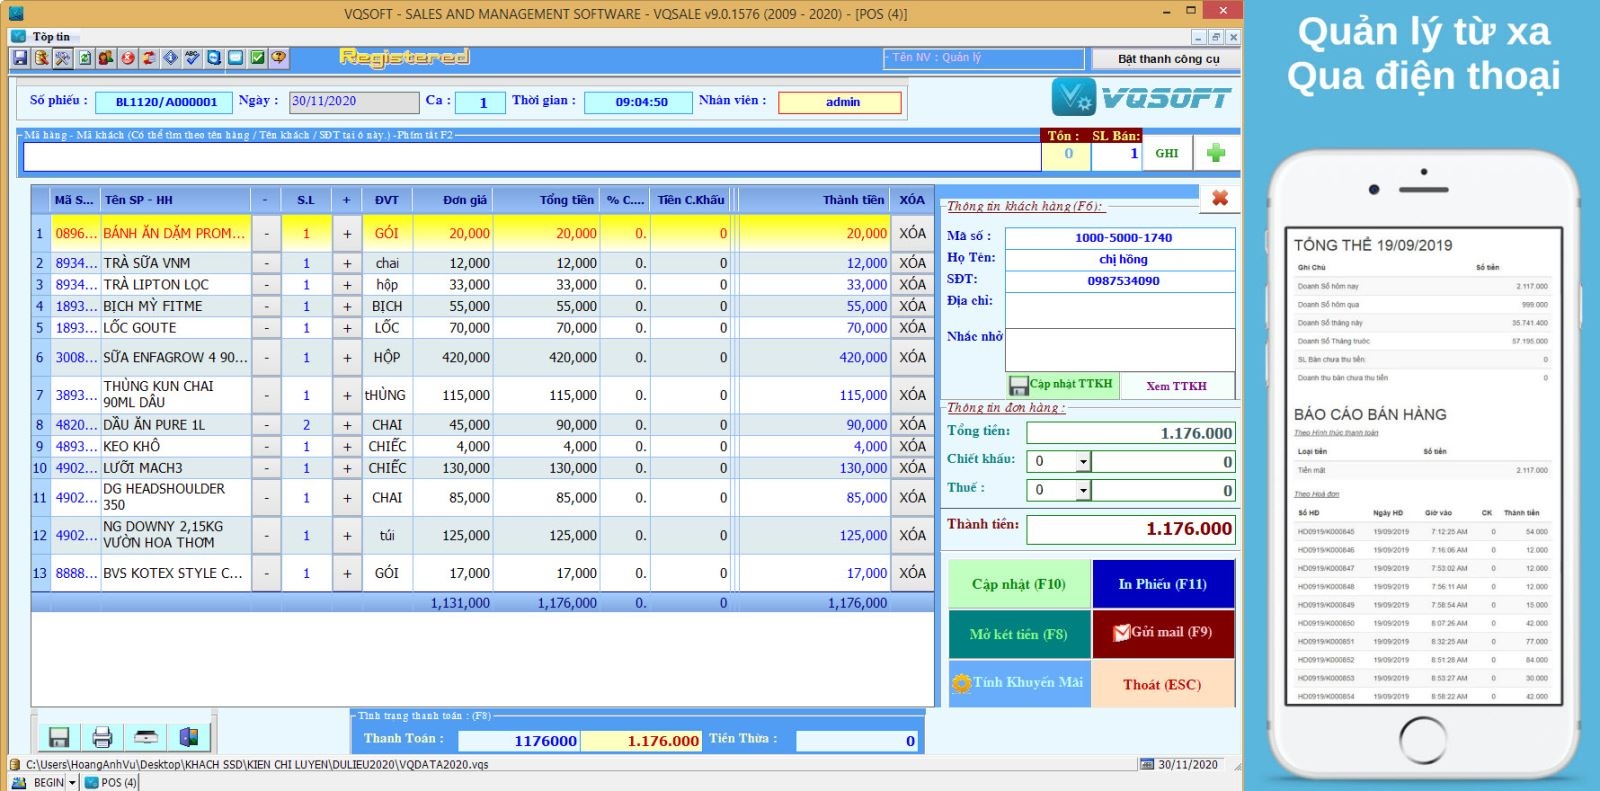Sort by the Tên SP - HH column header

175,200
